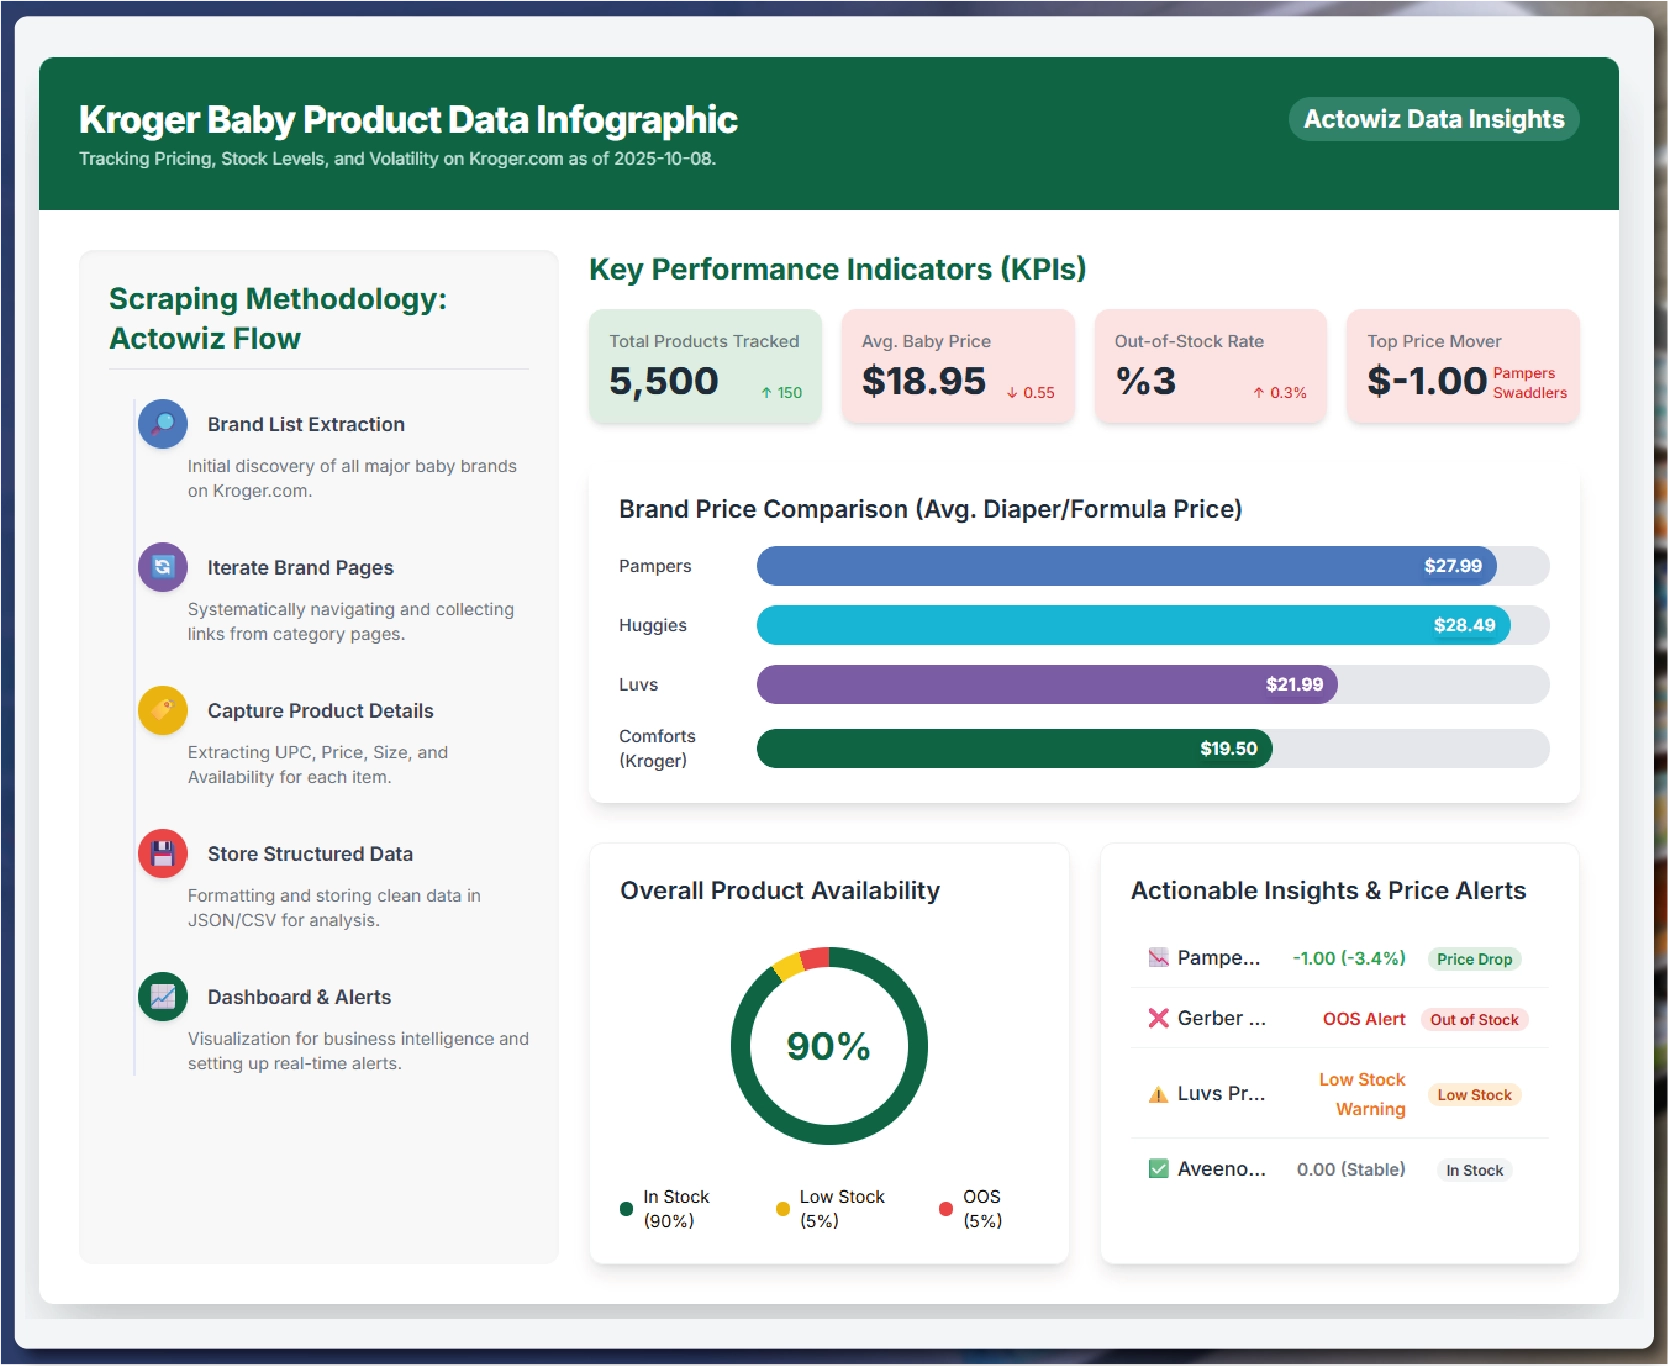This screenshot has width=1668, height=1366.
Task: Click the Iterate Brand Pages refresh icon
Action: 162,567
